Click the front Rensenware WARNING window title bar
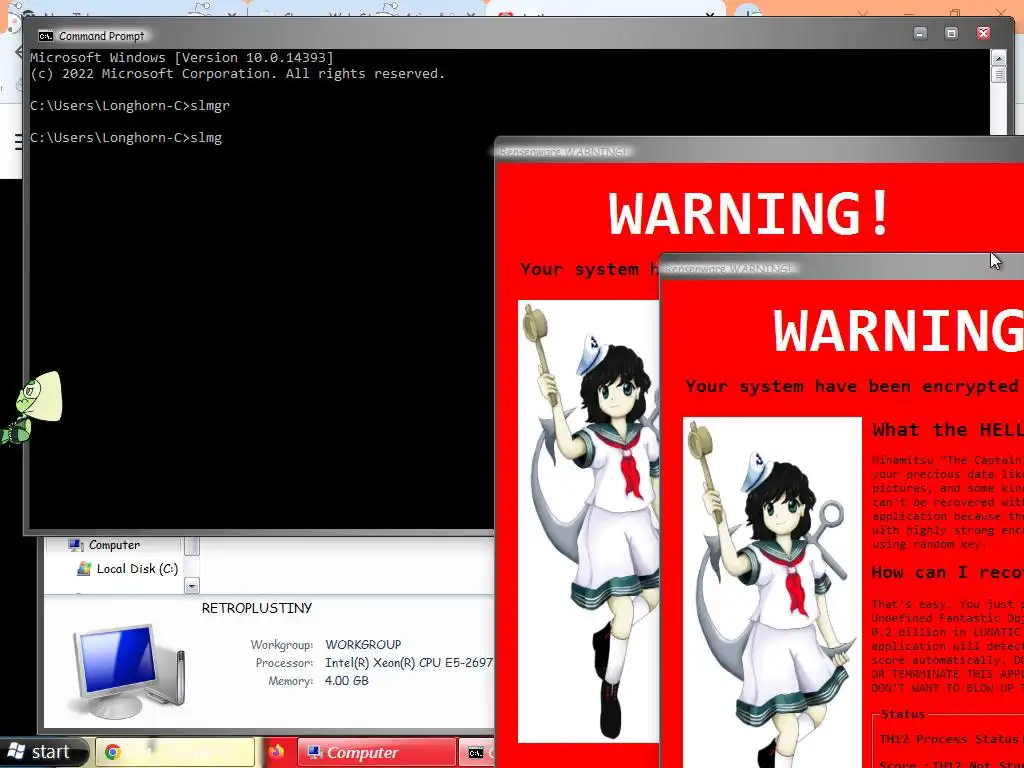Viewport: 1024px width, 768px height. pyautogui.click(x=842, y=268)
